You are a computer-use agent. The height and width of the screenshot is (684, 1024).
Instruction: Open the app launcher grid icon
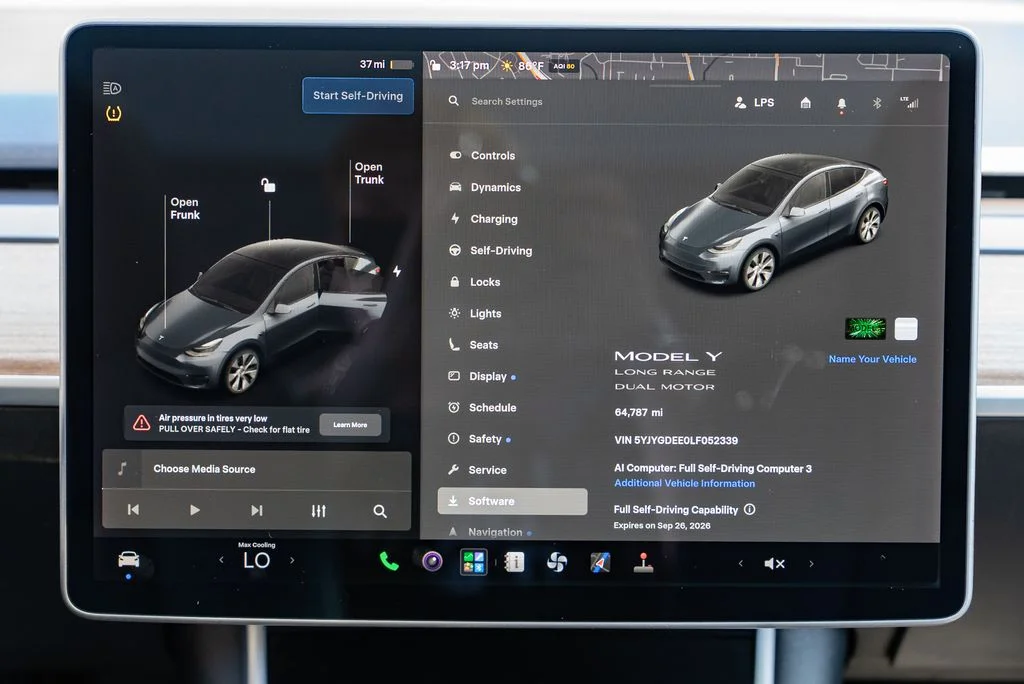pyautogui.click(x=473, y=562)
